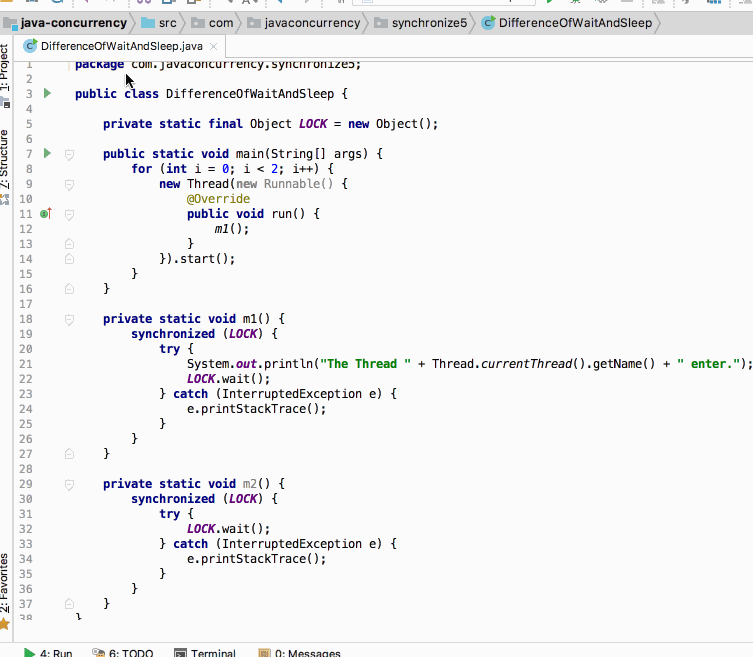753x657 pixels.
Task: Collapse the m1() method fold on line 18
Action: click(69, 319)
